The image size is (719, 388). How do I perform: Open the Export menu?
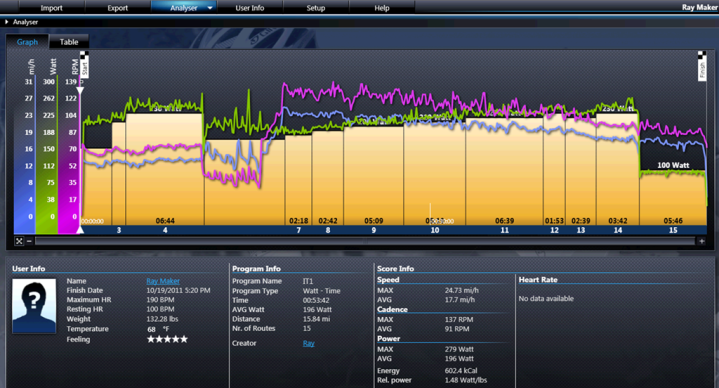pyautogui.click(x=117, y=8)
